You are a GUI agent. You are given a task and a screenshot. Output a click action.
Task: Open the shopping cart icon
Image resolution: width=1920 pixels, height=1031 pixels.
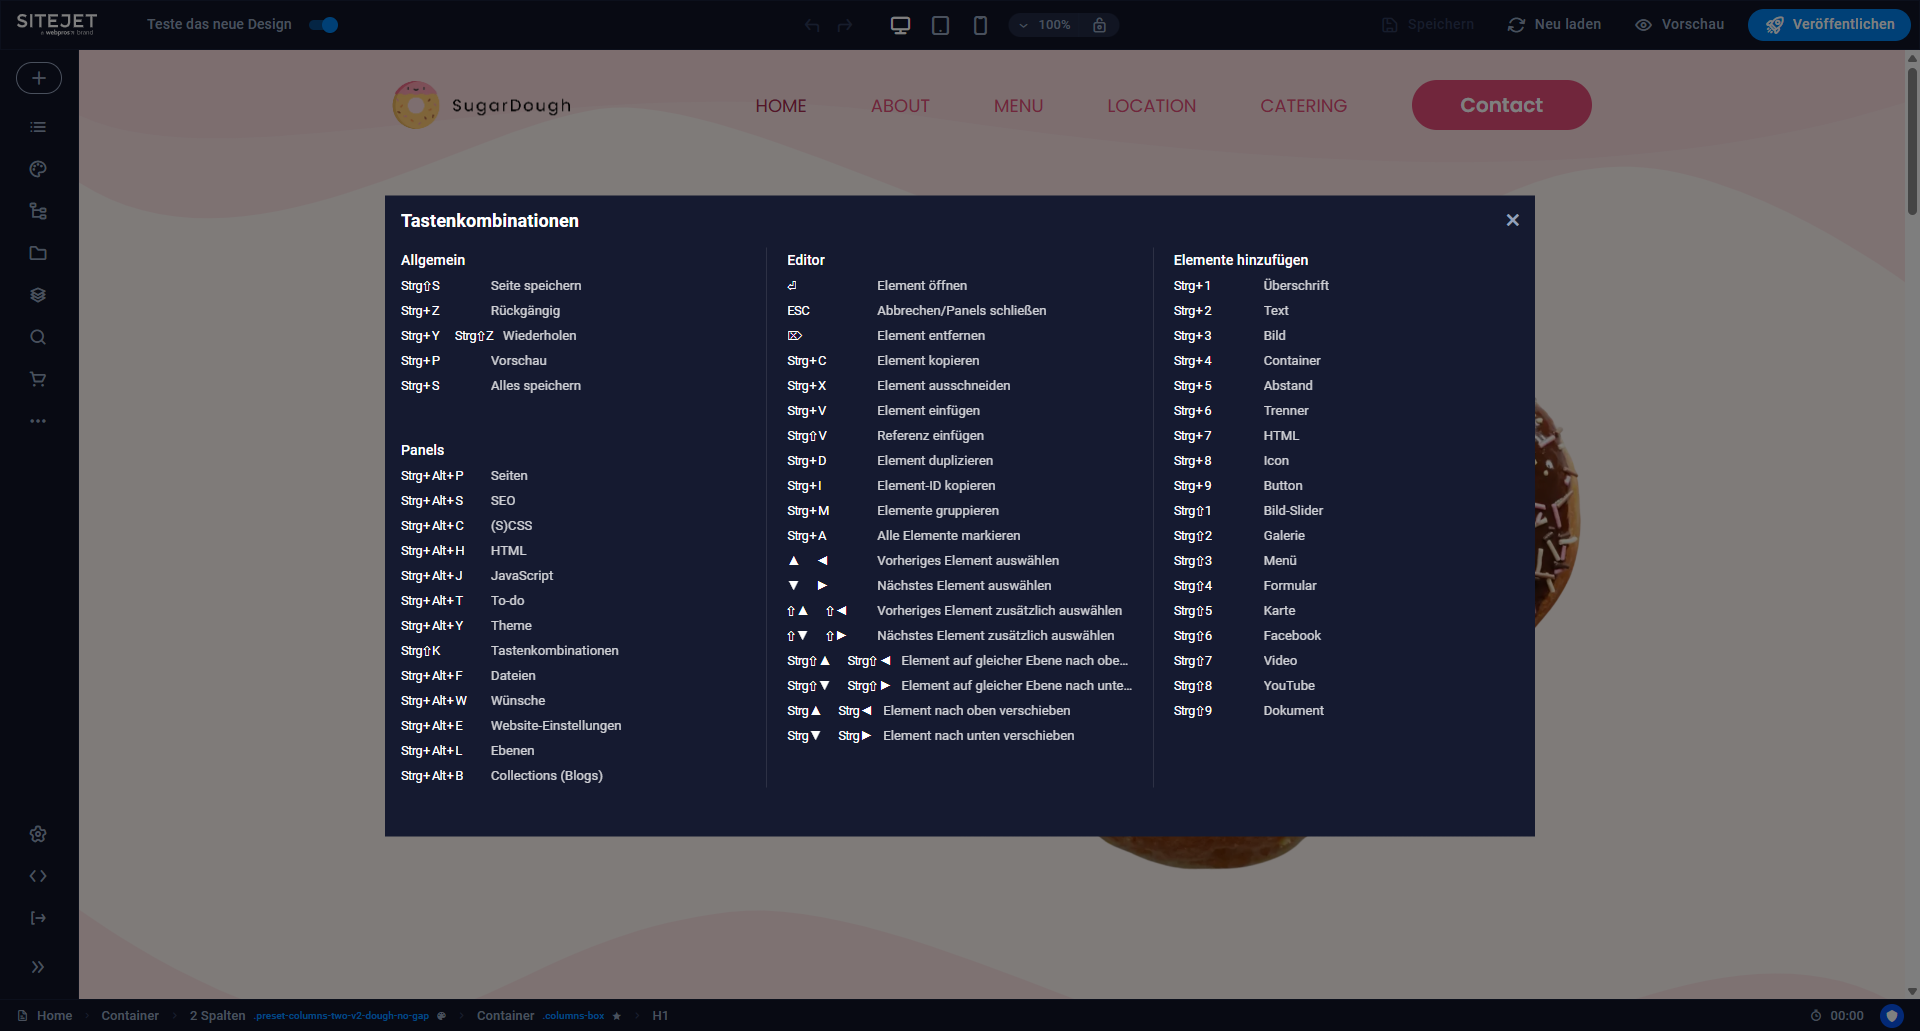point(38,379)
